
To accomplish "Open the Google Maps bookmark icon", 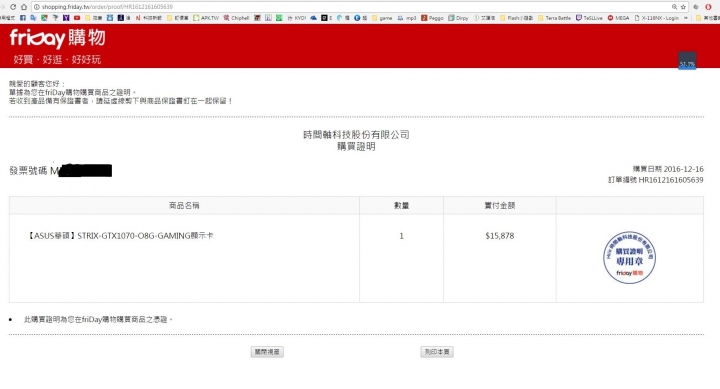I will click(44, 18).
